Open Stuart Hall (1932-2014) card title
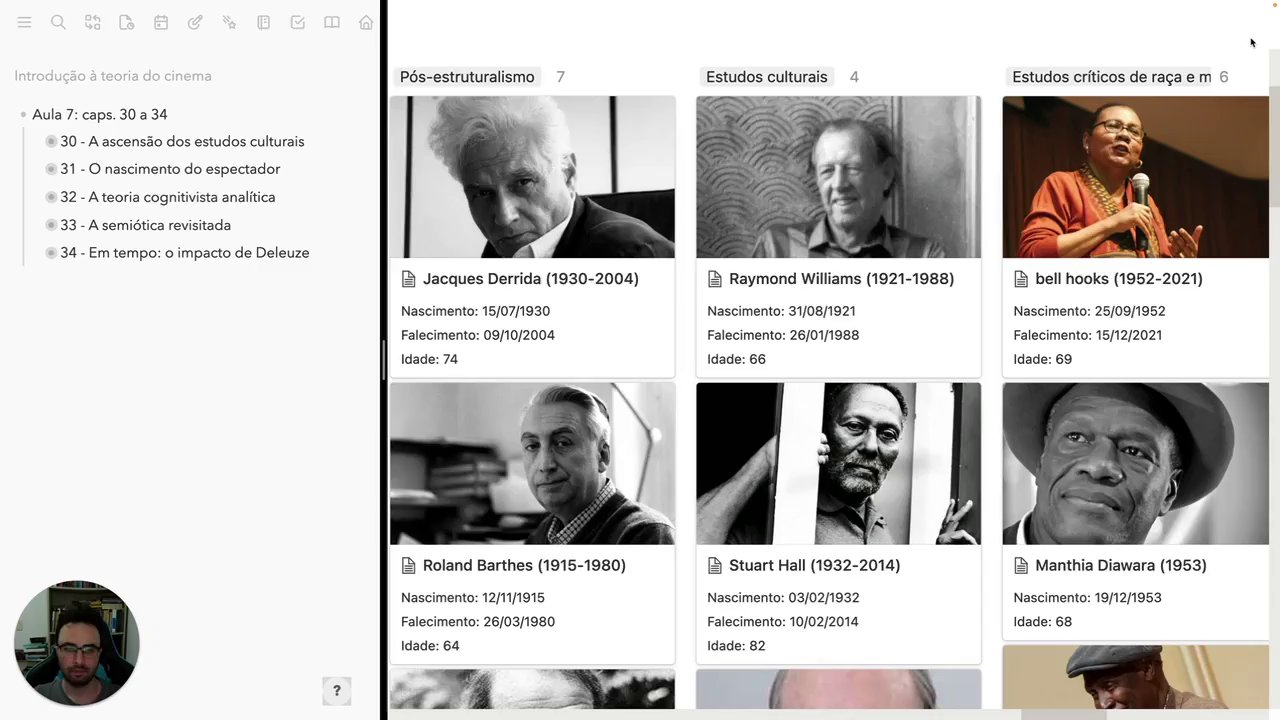This screenshot has width=1280, height=720. pyautogui.click(x=814, y=566)
